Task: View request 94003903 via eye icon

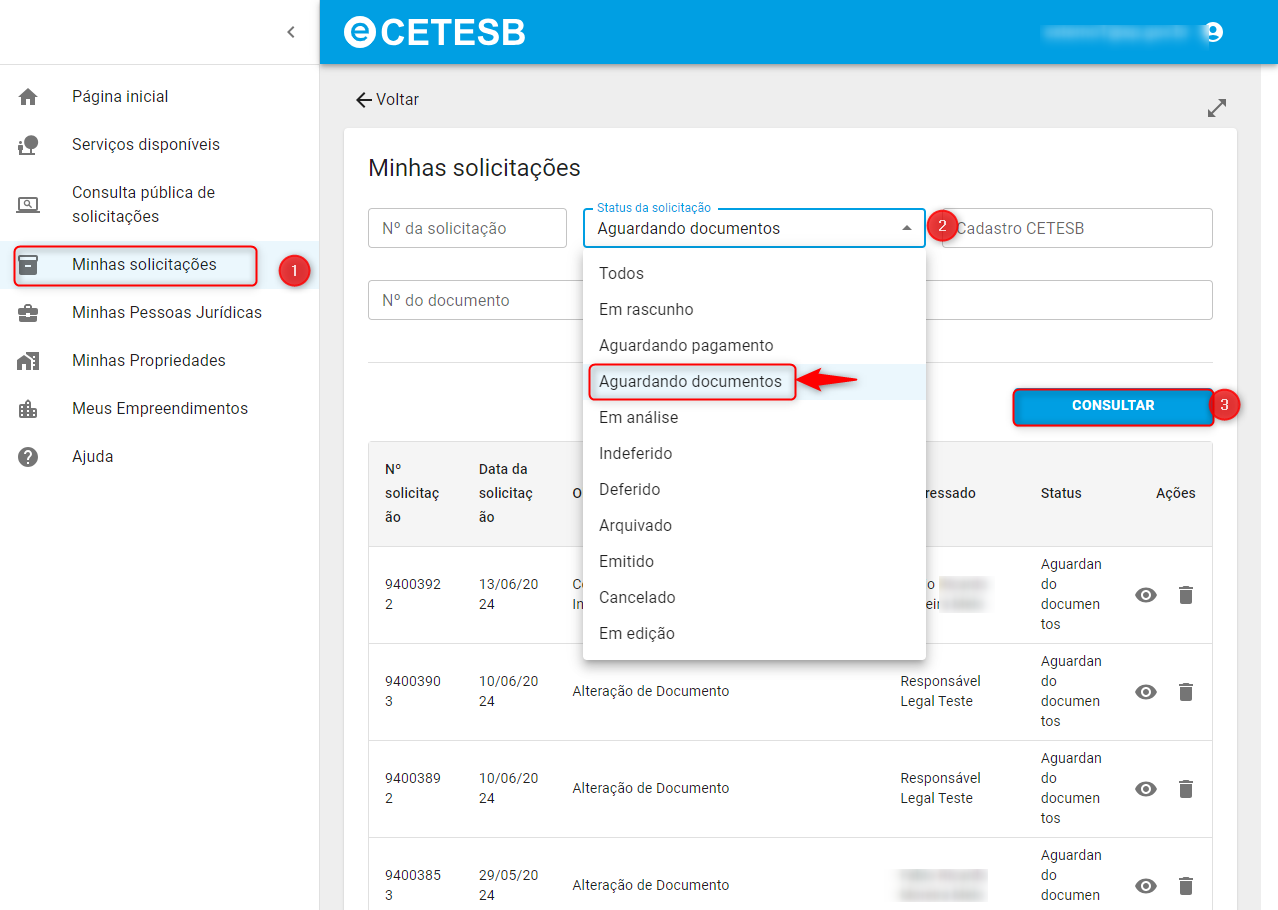Action: (x=1146, y=692)
